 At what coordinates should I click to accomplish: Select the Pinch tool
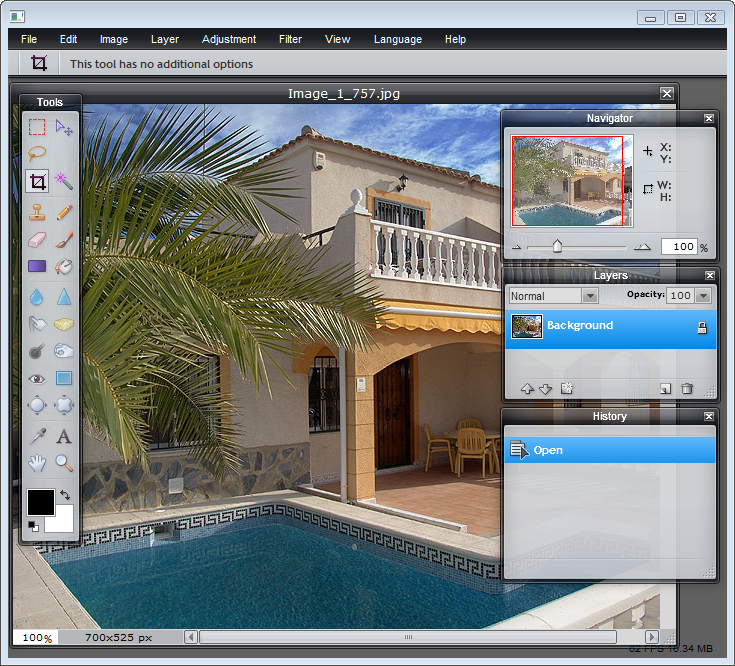64,405
